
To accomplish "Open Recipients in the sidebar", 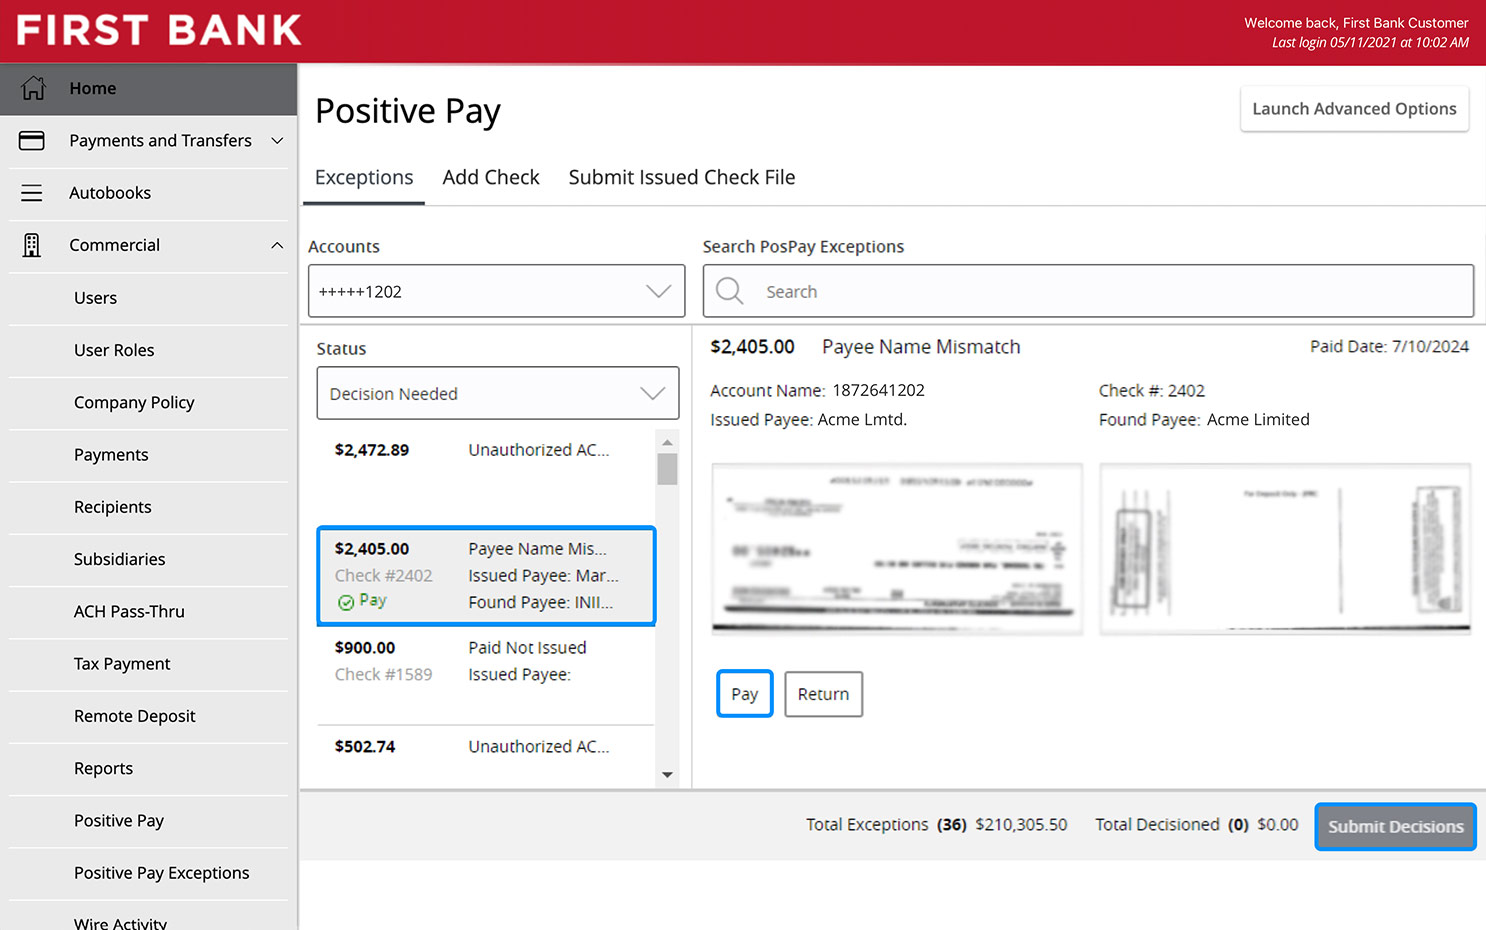I will click(x=149, y=507).
